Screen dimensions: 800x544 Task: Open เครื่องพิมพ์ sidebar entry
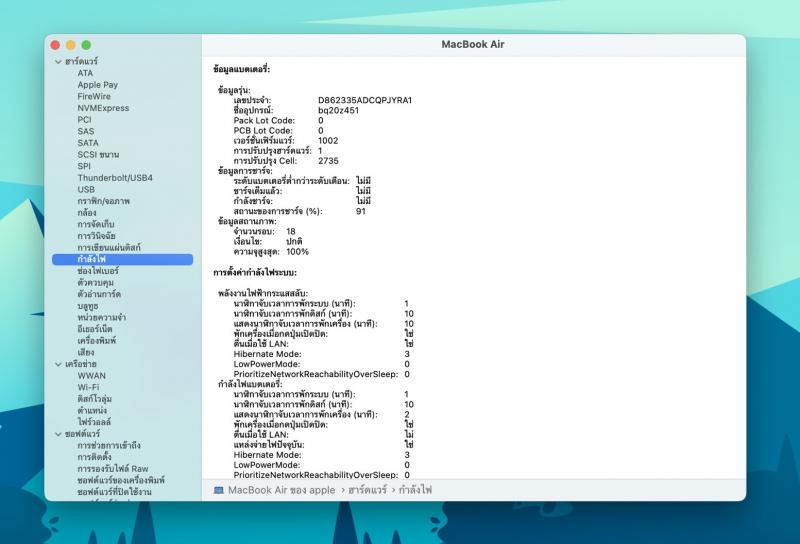click(96, 341)
